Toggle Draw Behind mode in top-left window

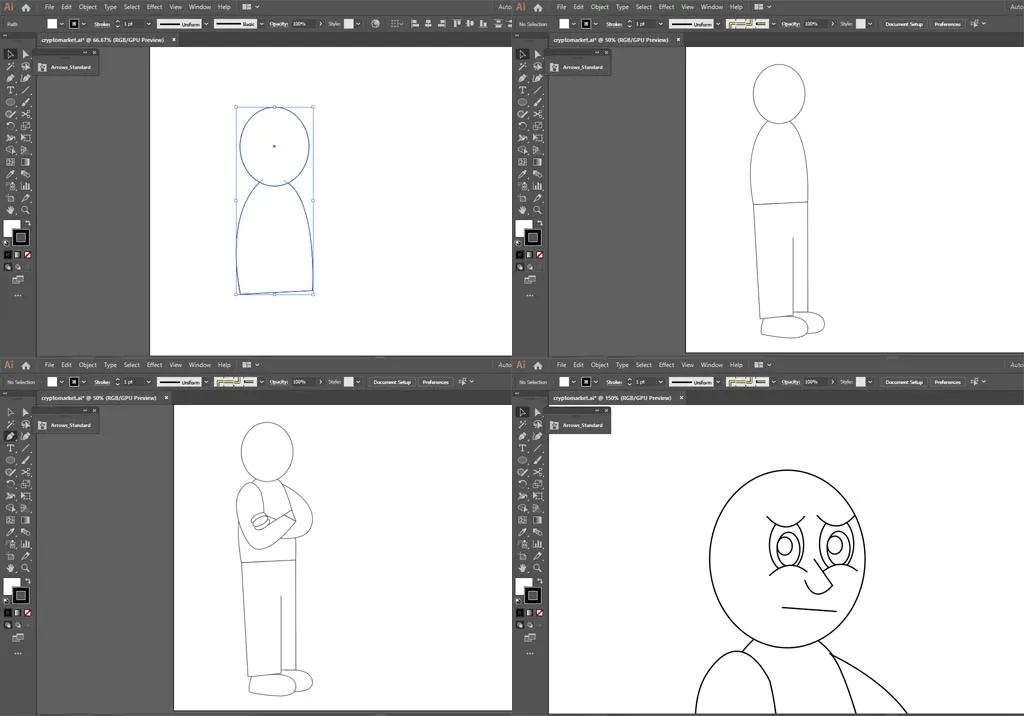[18, 267]
